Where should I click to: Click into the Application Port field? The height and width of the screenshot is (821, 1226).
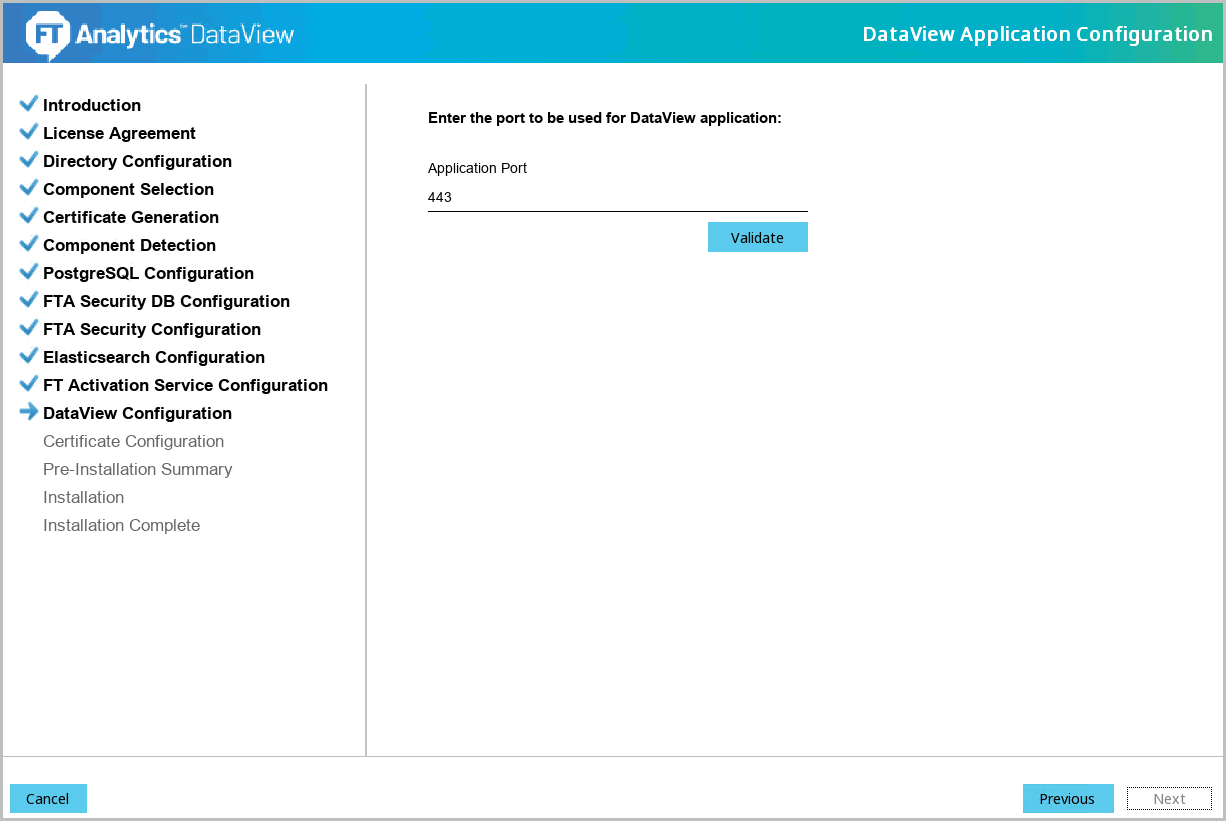click(x=617, y=198)
